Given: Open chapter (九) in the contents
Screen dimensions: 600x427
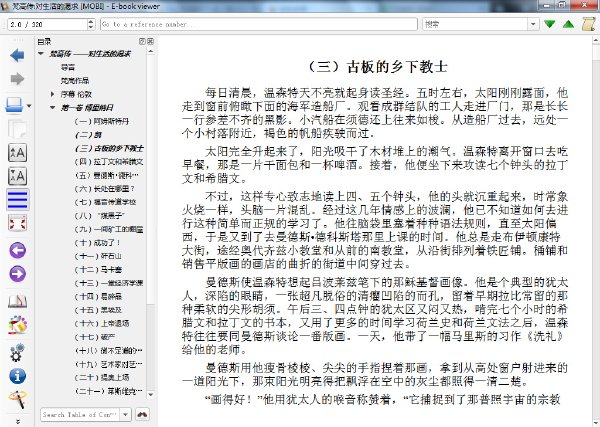Looking at the screenshot, I should (109, 229).
